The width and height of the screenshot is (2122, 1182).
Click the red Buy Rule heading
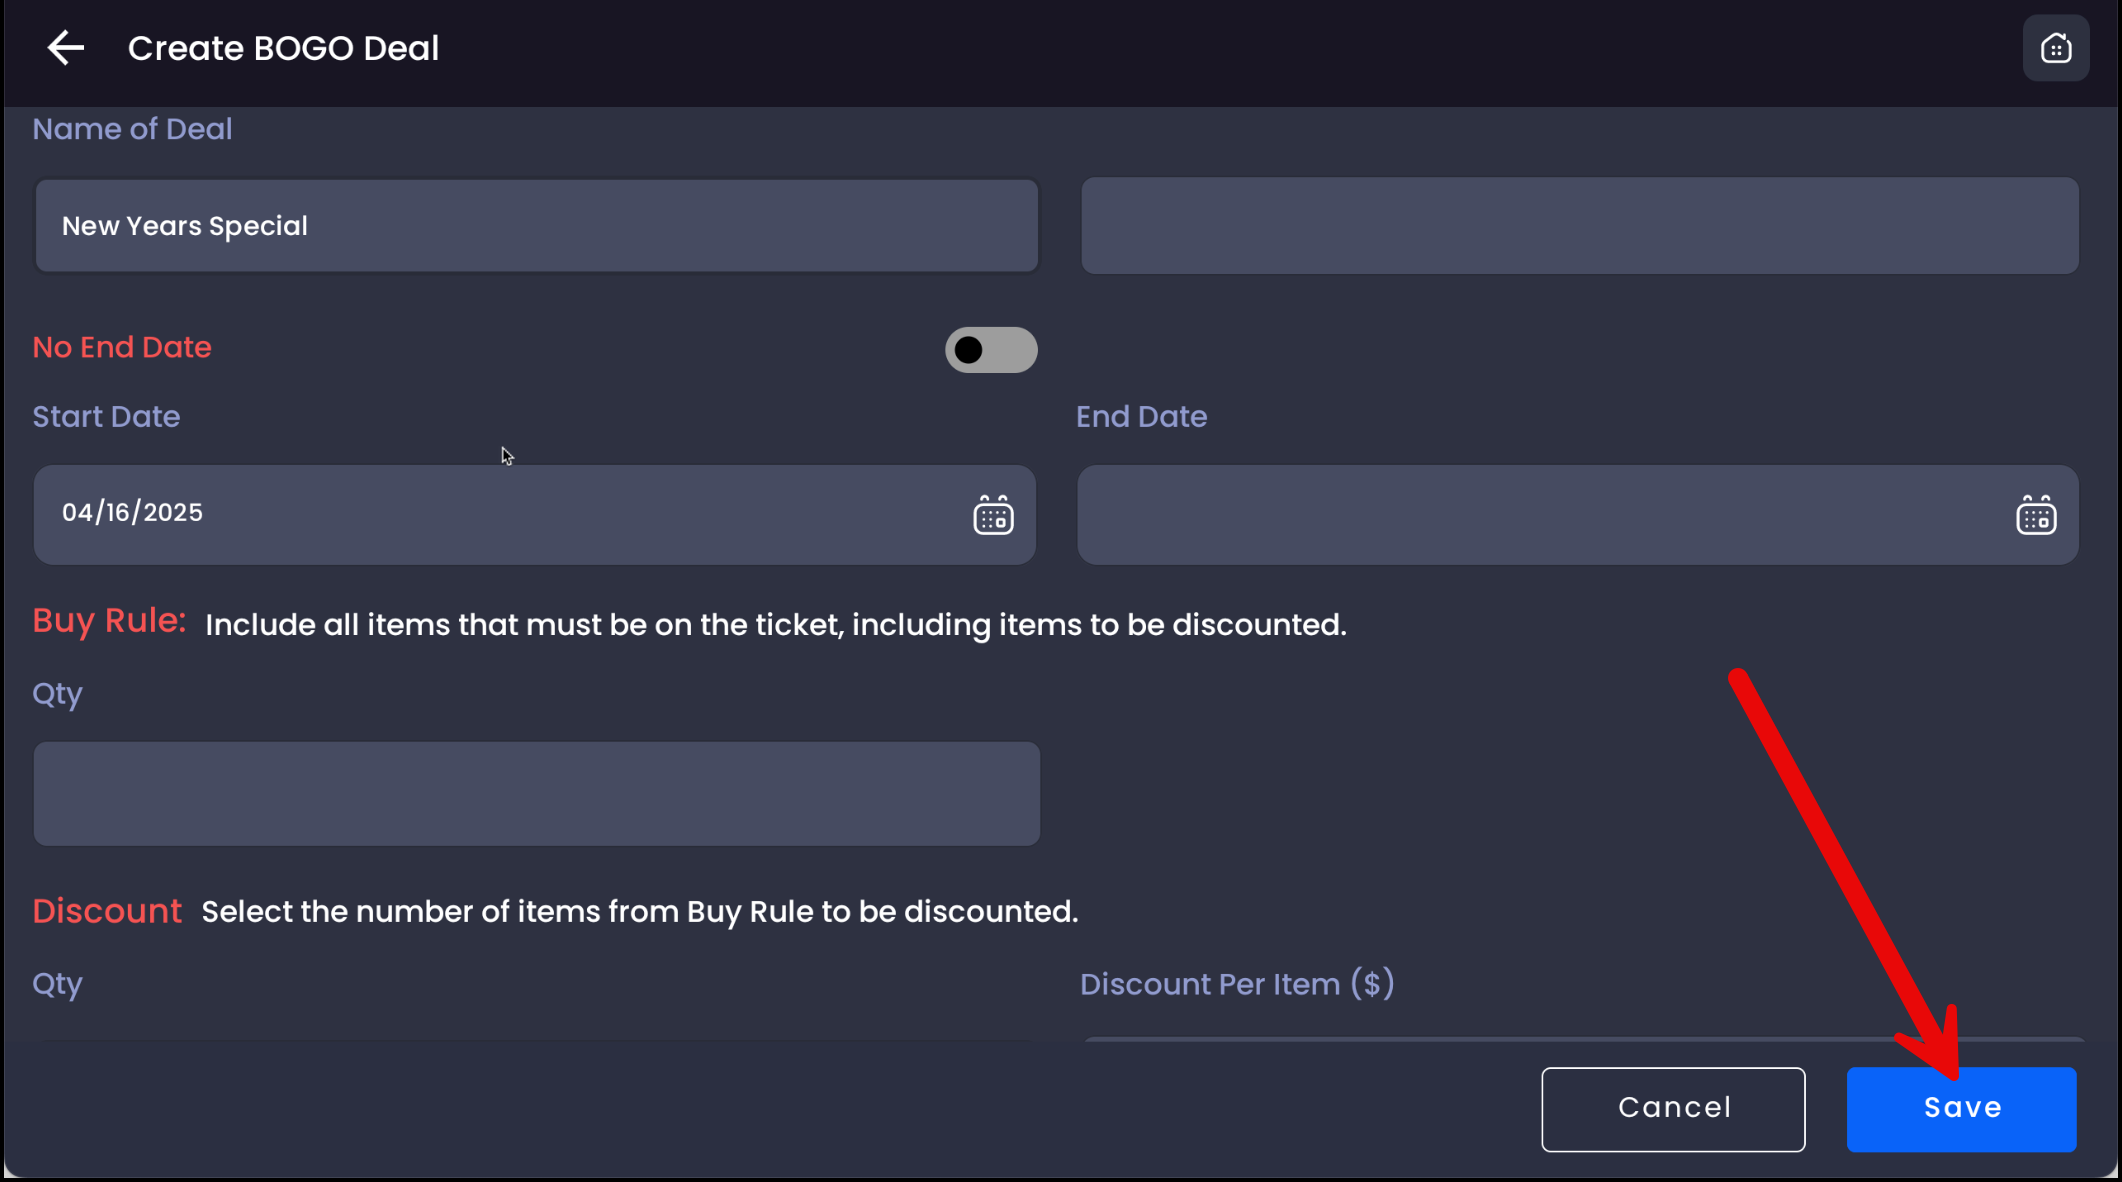(109, 621)
